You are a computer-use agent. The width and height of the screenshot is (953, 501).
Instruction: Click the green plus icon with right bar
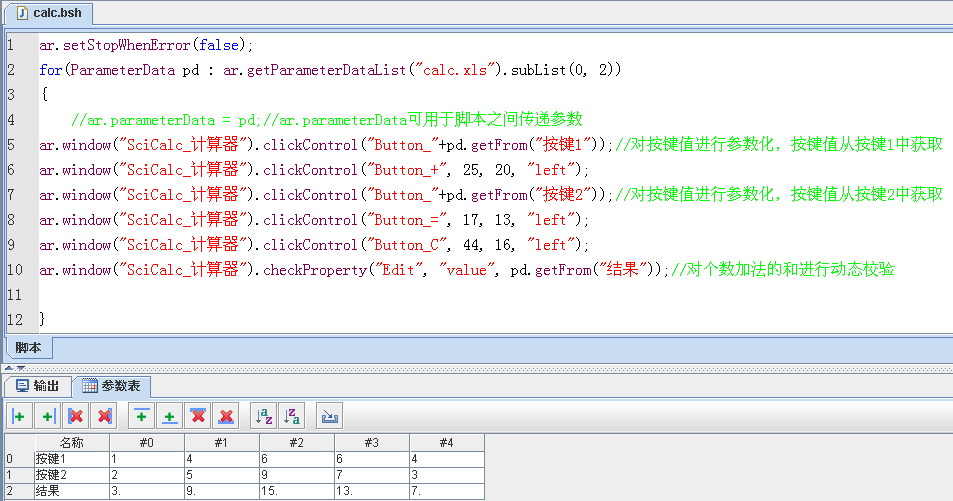[x=47, y=416]
